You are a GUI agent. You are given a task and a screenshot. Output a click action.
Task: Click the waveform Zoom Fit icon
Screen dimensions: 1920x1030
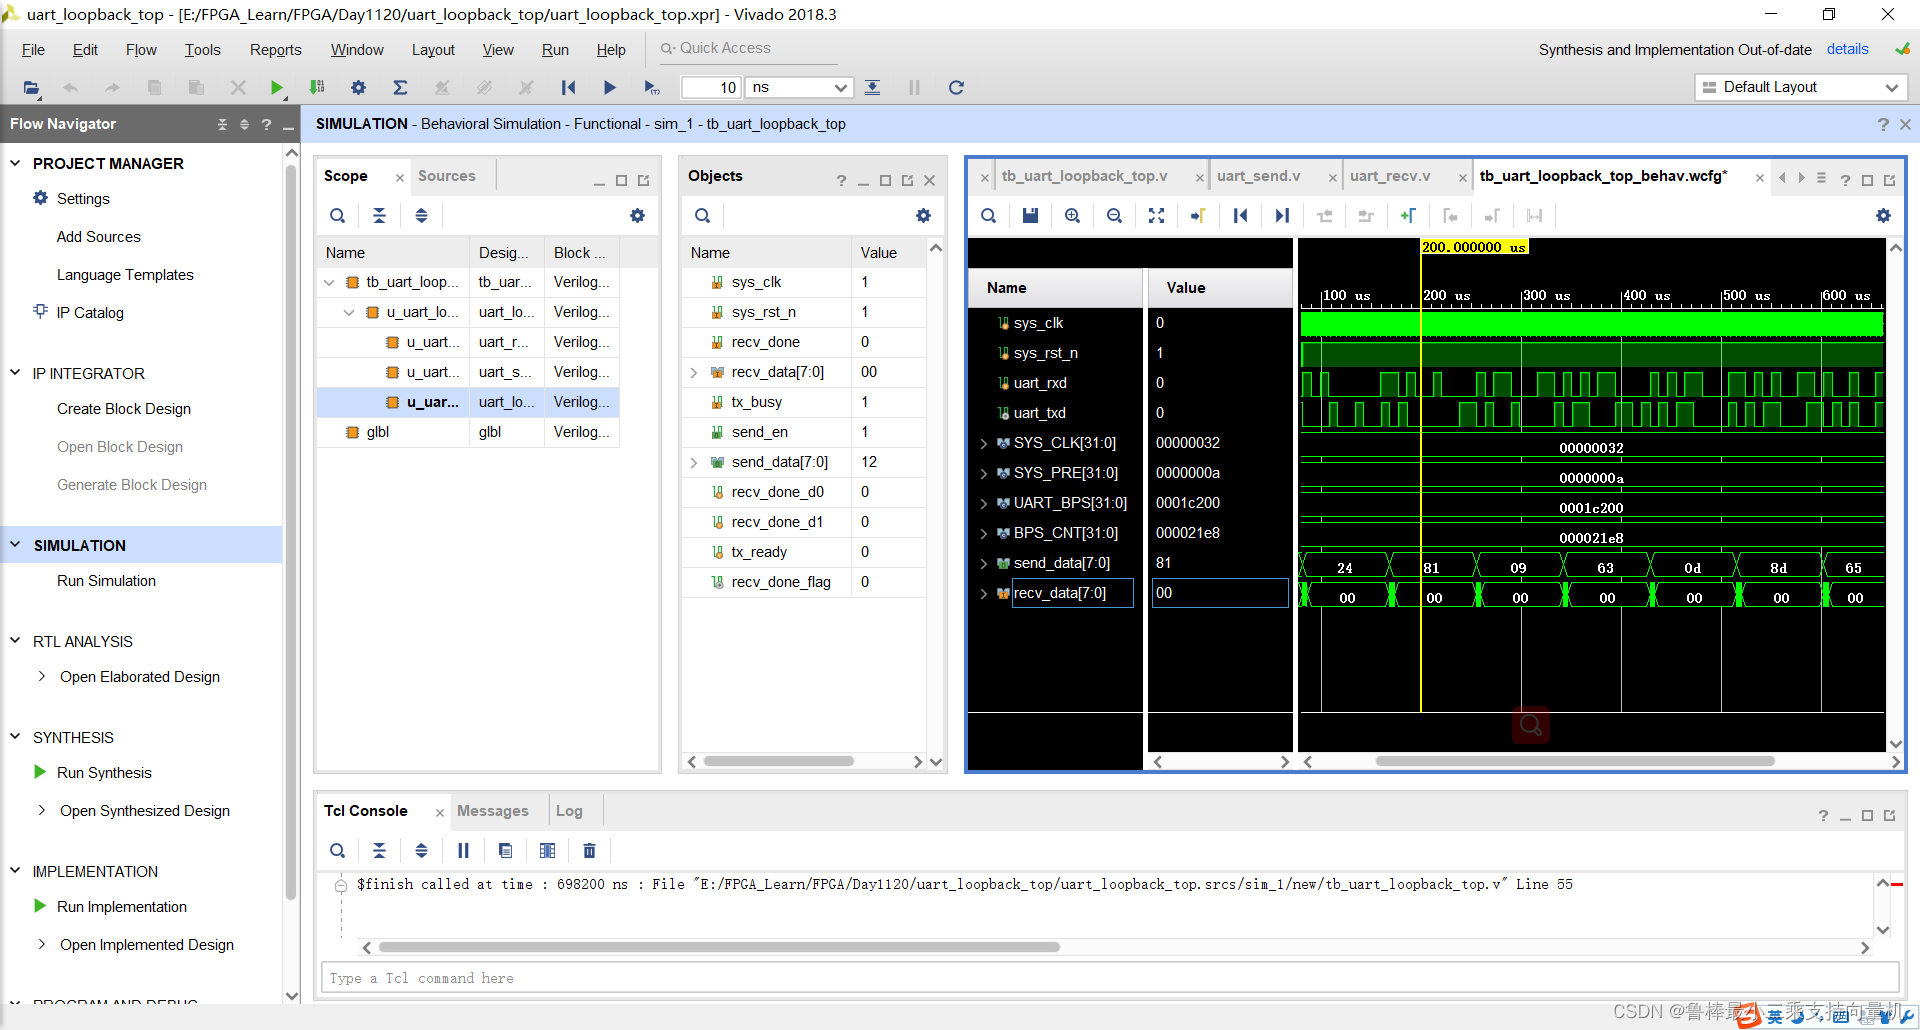[x=1157, y=216]
